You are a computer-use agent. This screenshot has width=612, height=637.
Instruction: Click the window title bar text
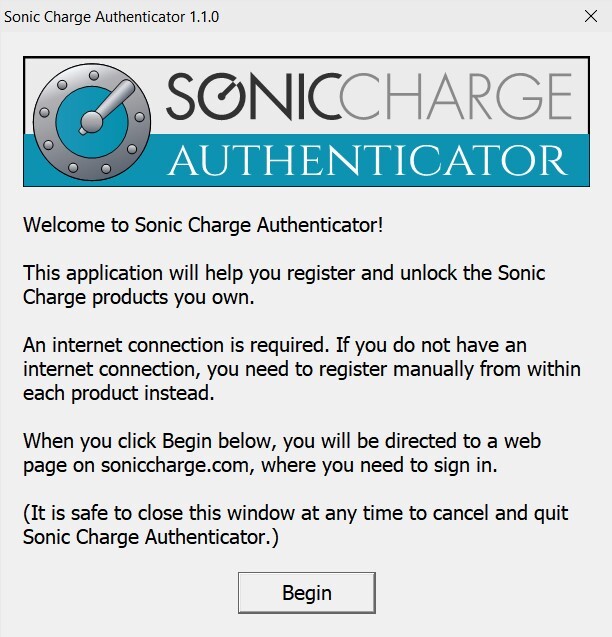[x=112, y=17]
